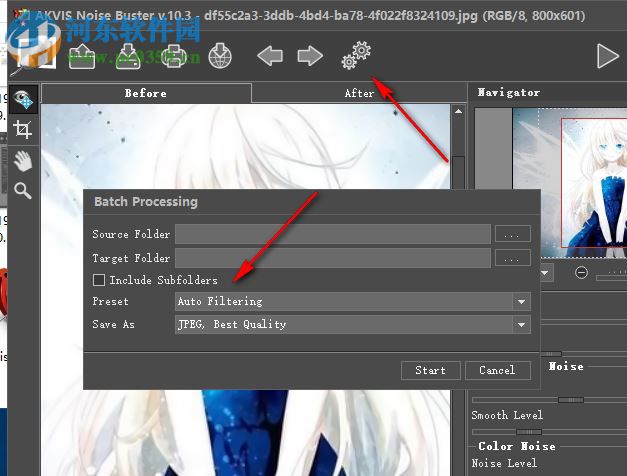The height and width of the screenshot is (476, 627).
Task: Open the Save As format dropdown
Action: point(353,324)
